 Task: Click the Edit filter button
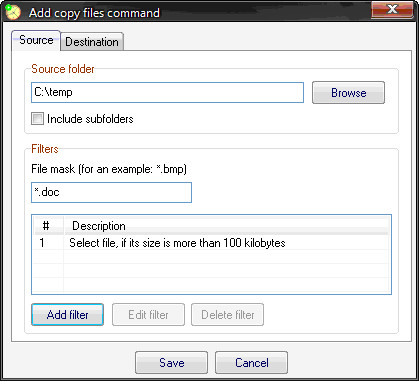(148, 315)
